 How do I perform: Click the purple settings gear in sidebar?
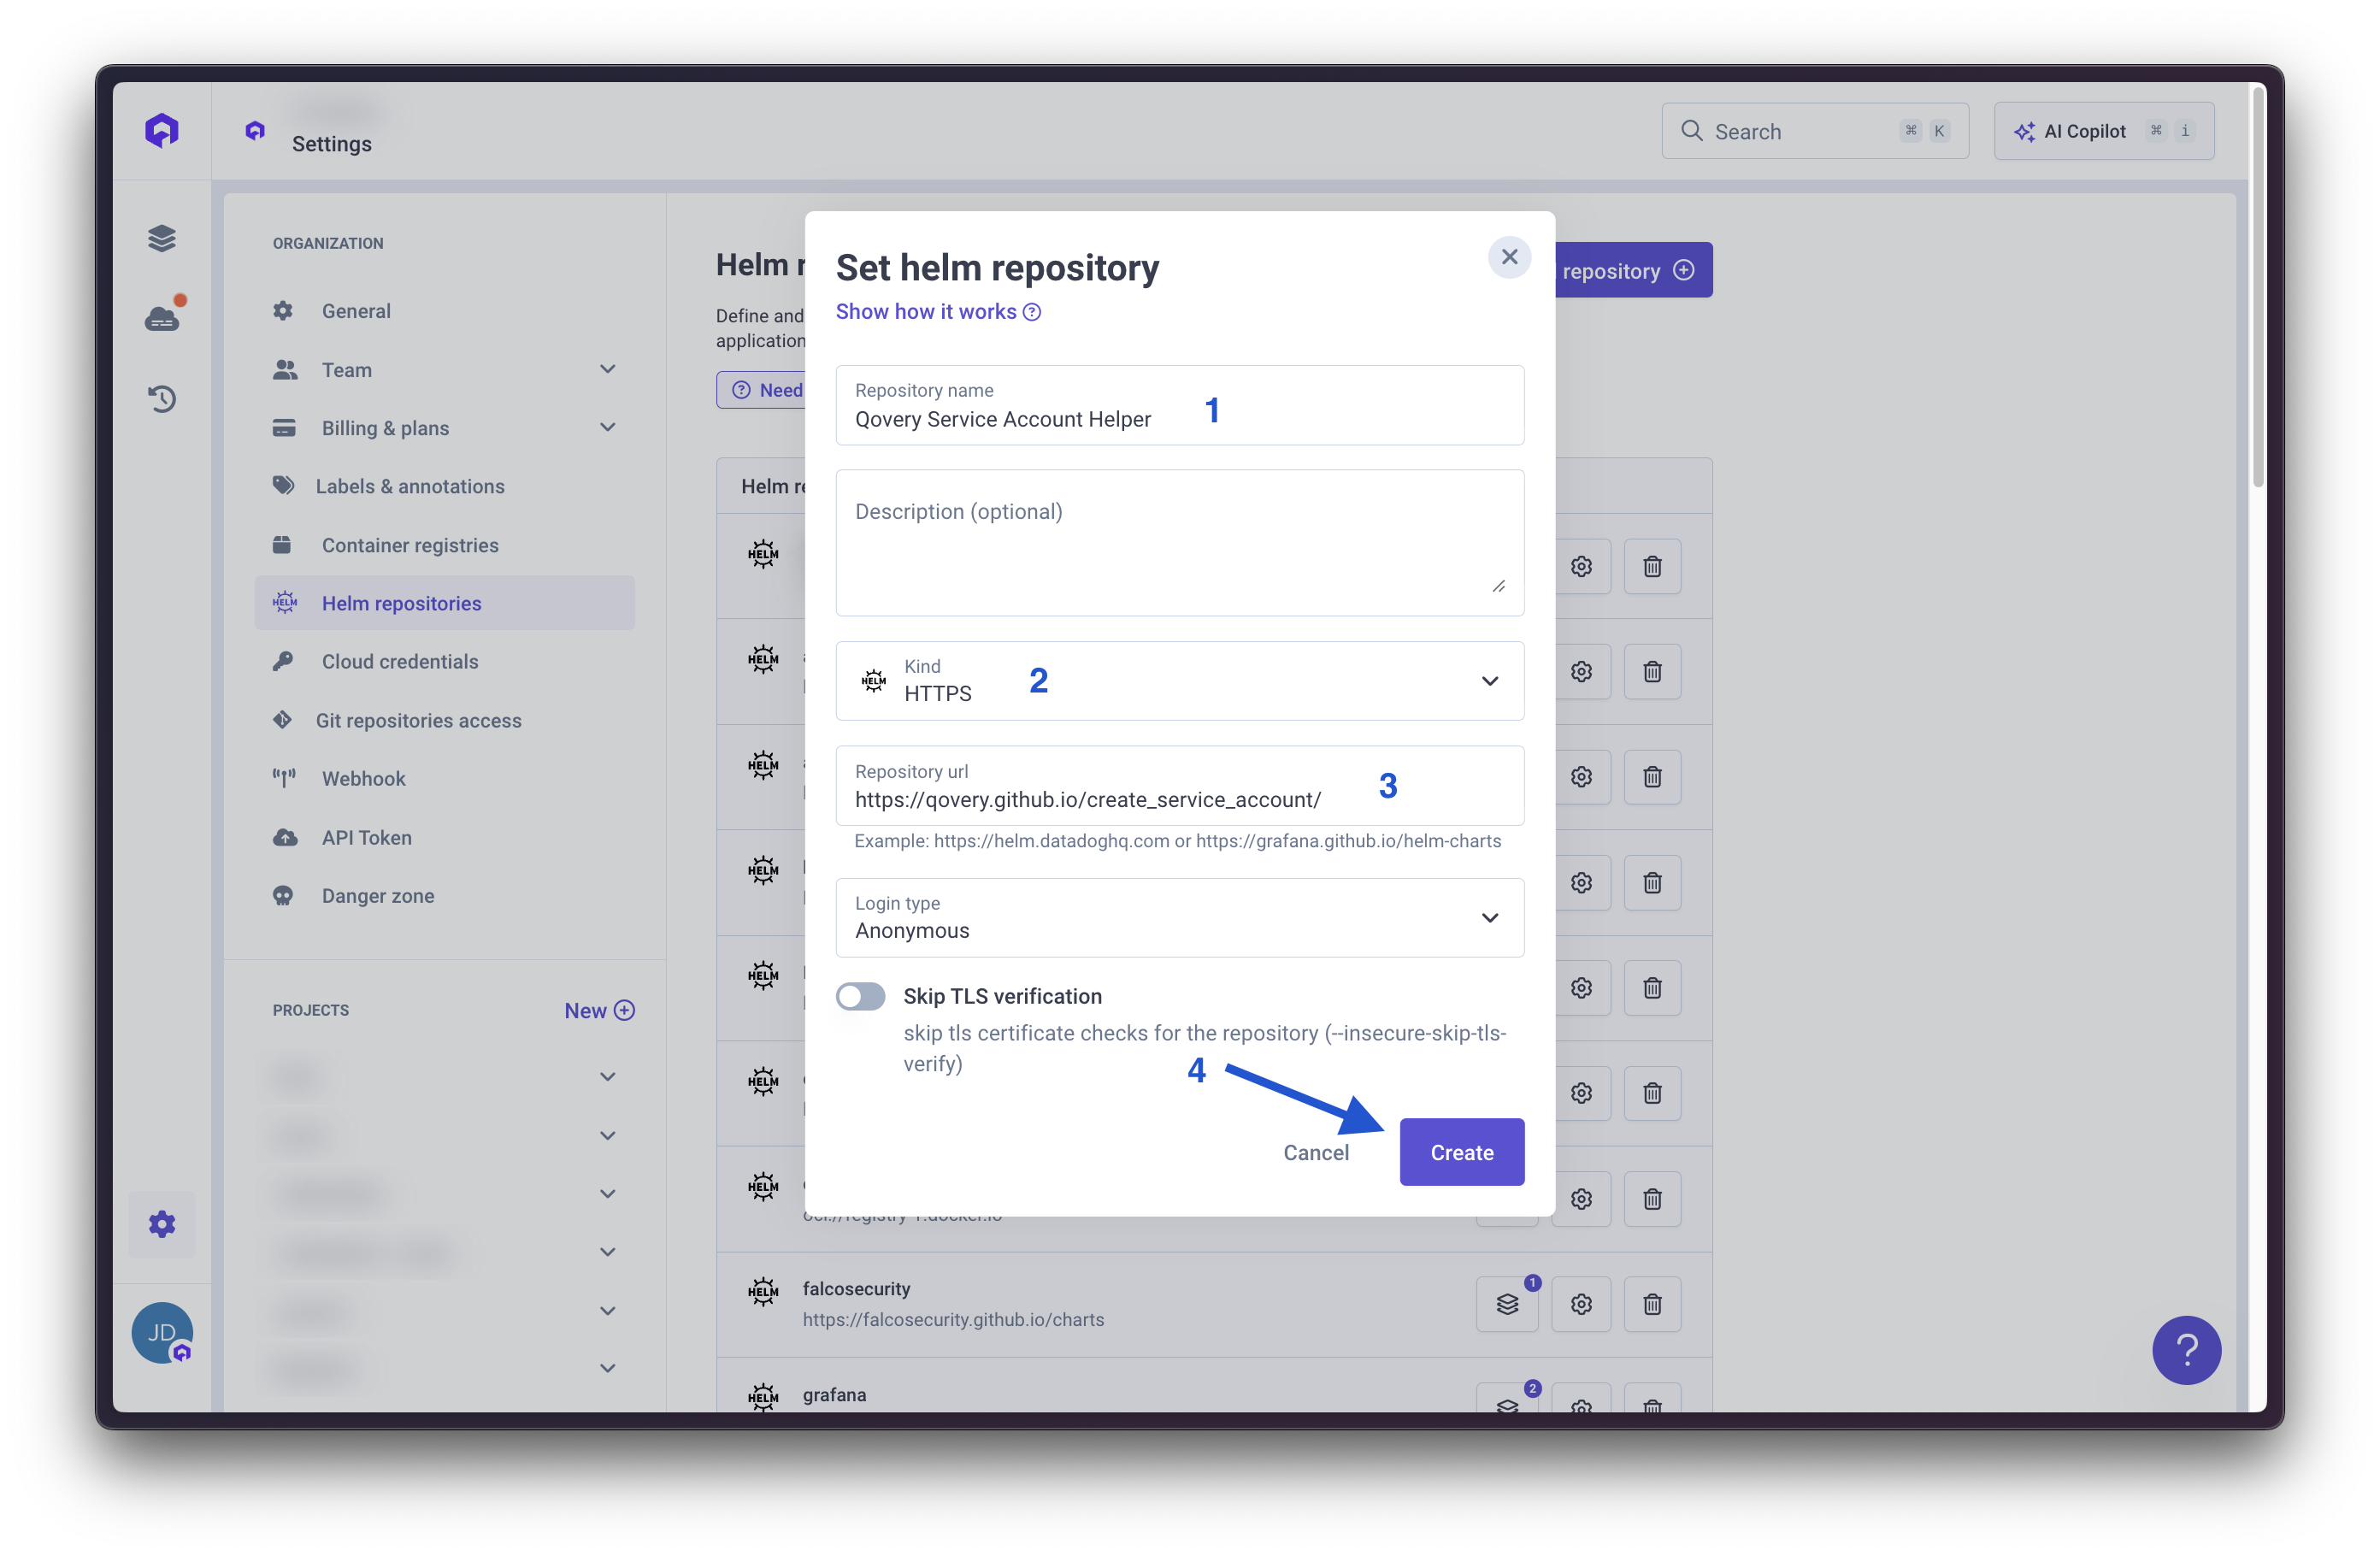(x=162, y=1224)
